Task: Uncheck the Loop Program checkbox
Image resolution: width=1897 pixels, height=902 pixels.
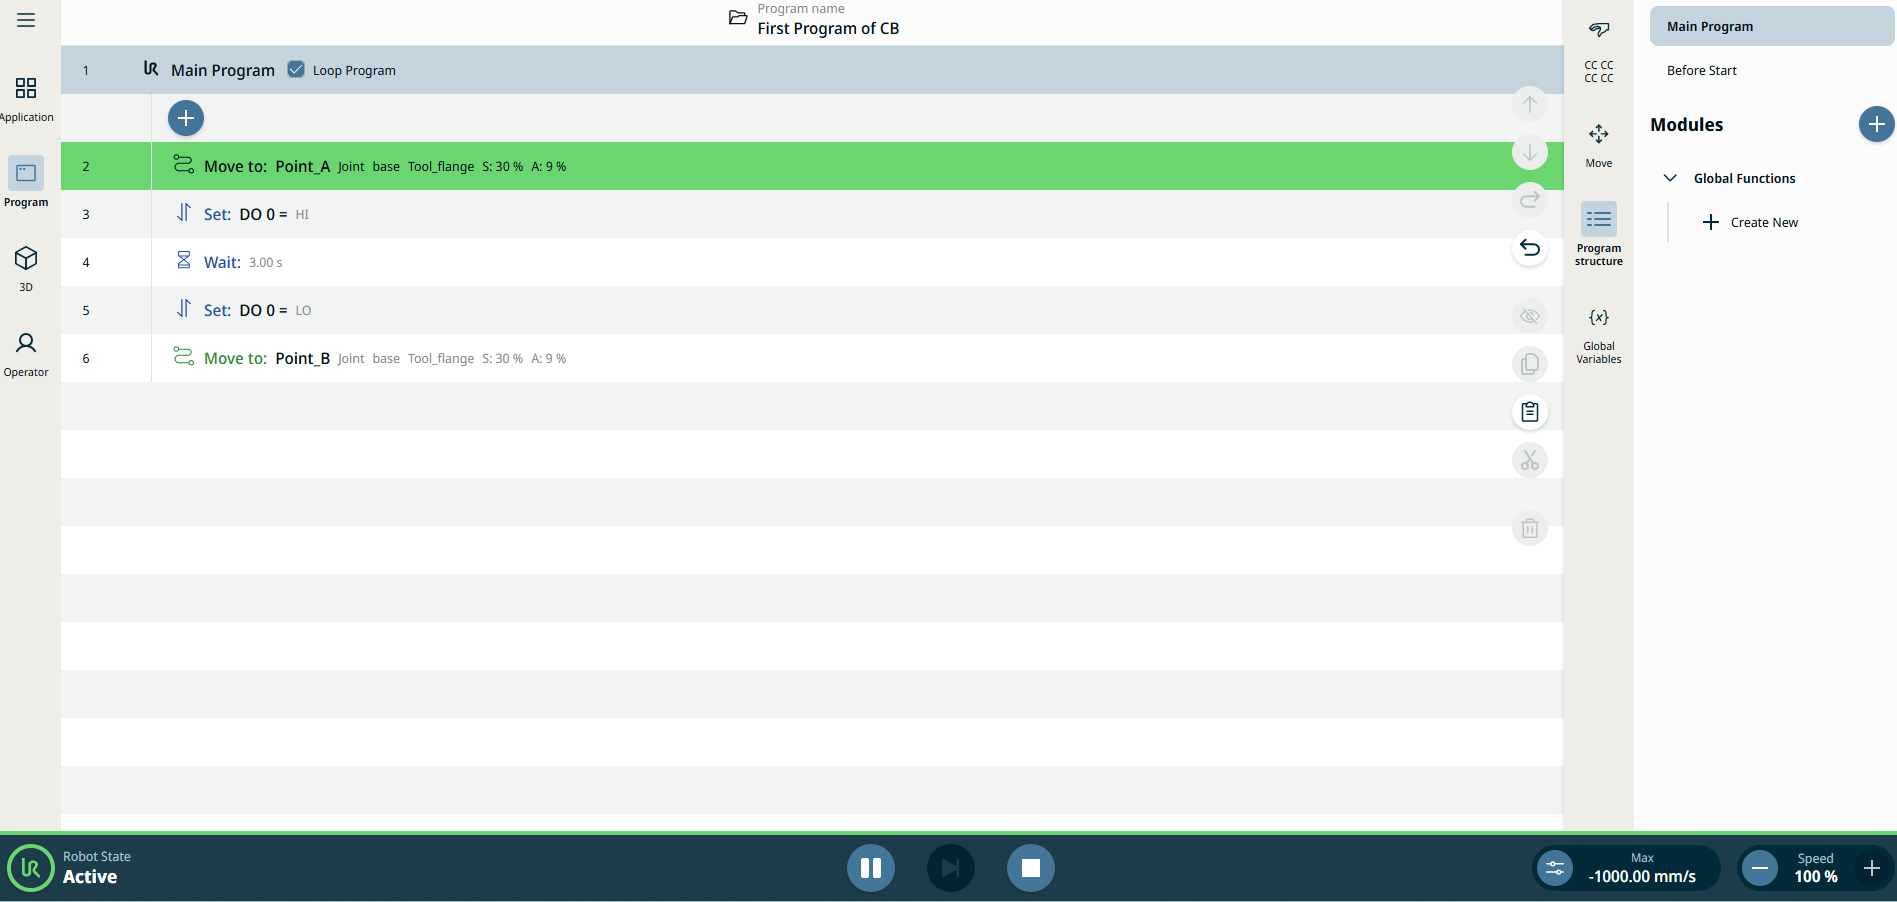Action: click(296, 70)
